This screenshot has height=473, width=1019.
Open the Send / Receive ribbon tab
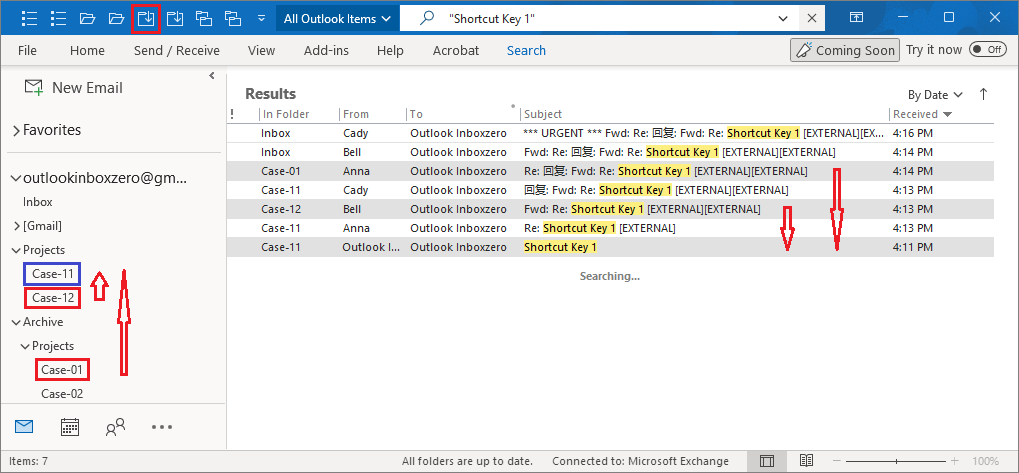[x=176, y=50]
